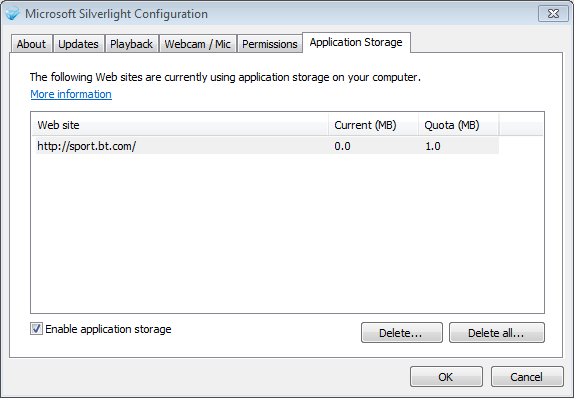This screenshot has width=574, height=398.
Task: Sort by the Current (MB) column header
Action: click(x=373, y=125)
